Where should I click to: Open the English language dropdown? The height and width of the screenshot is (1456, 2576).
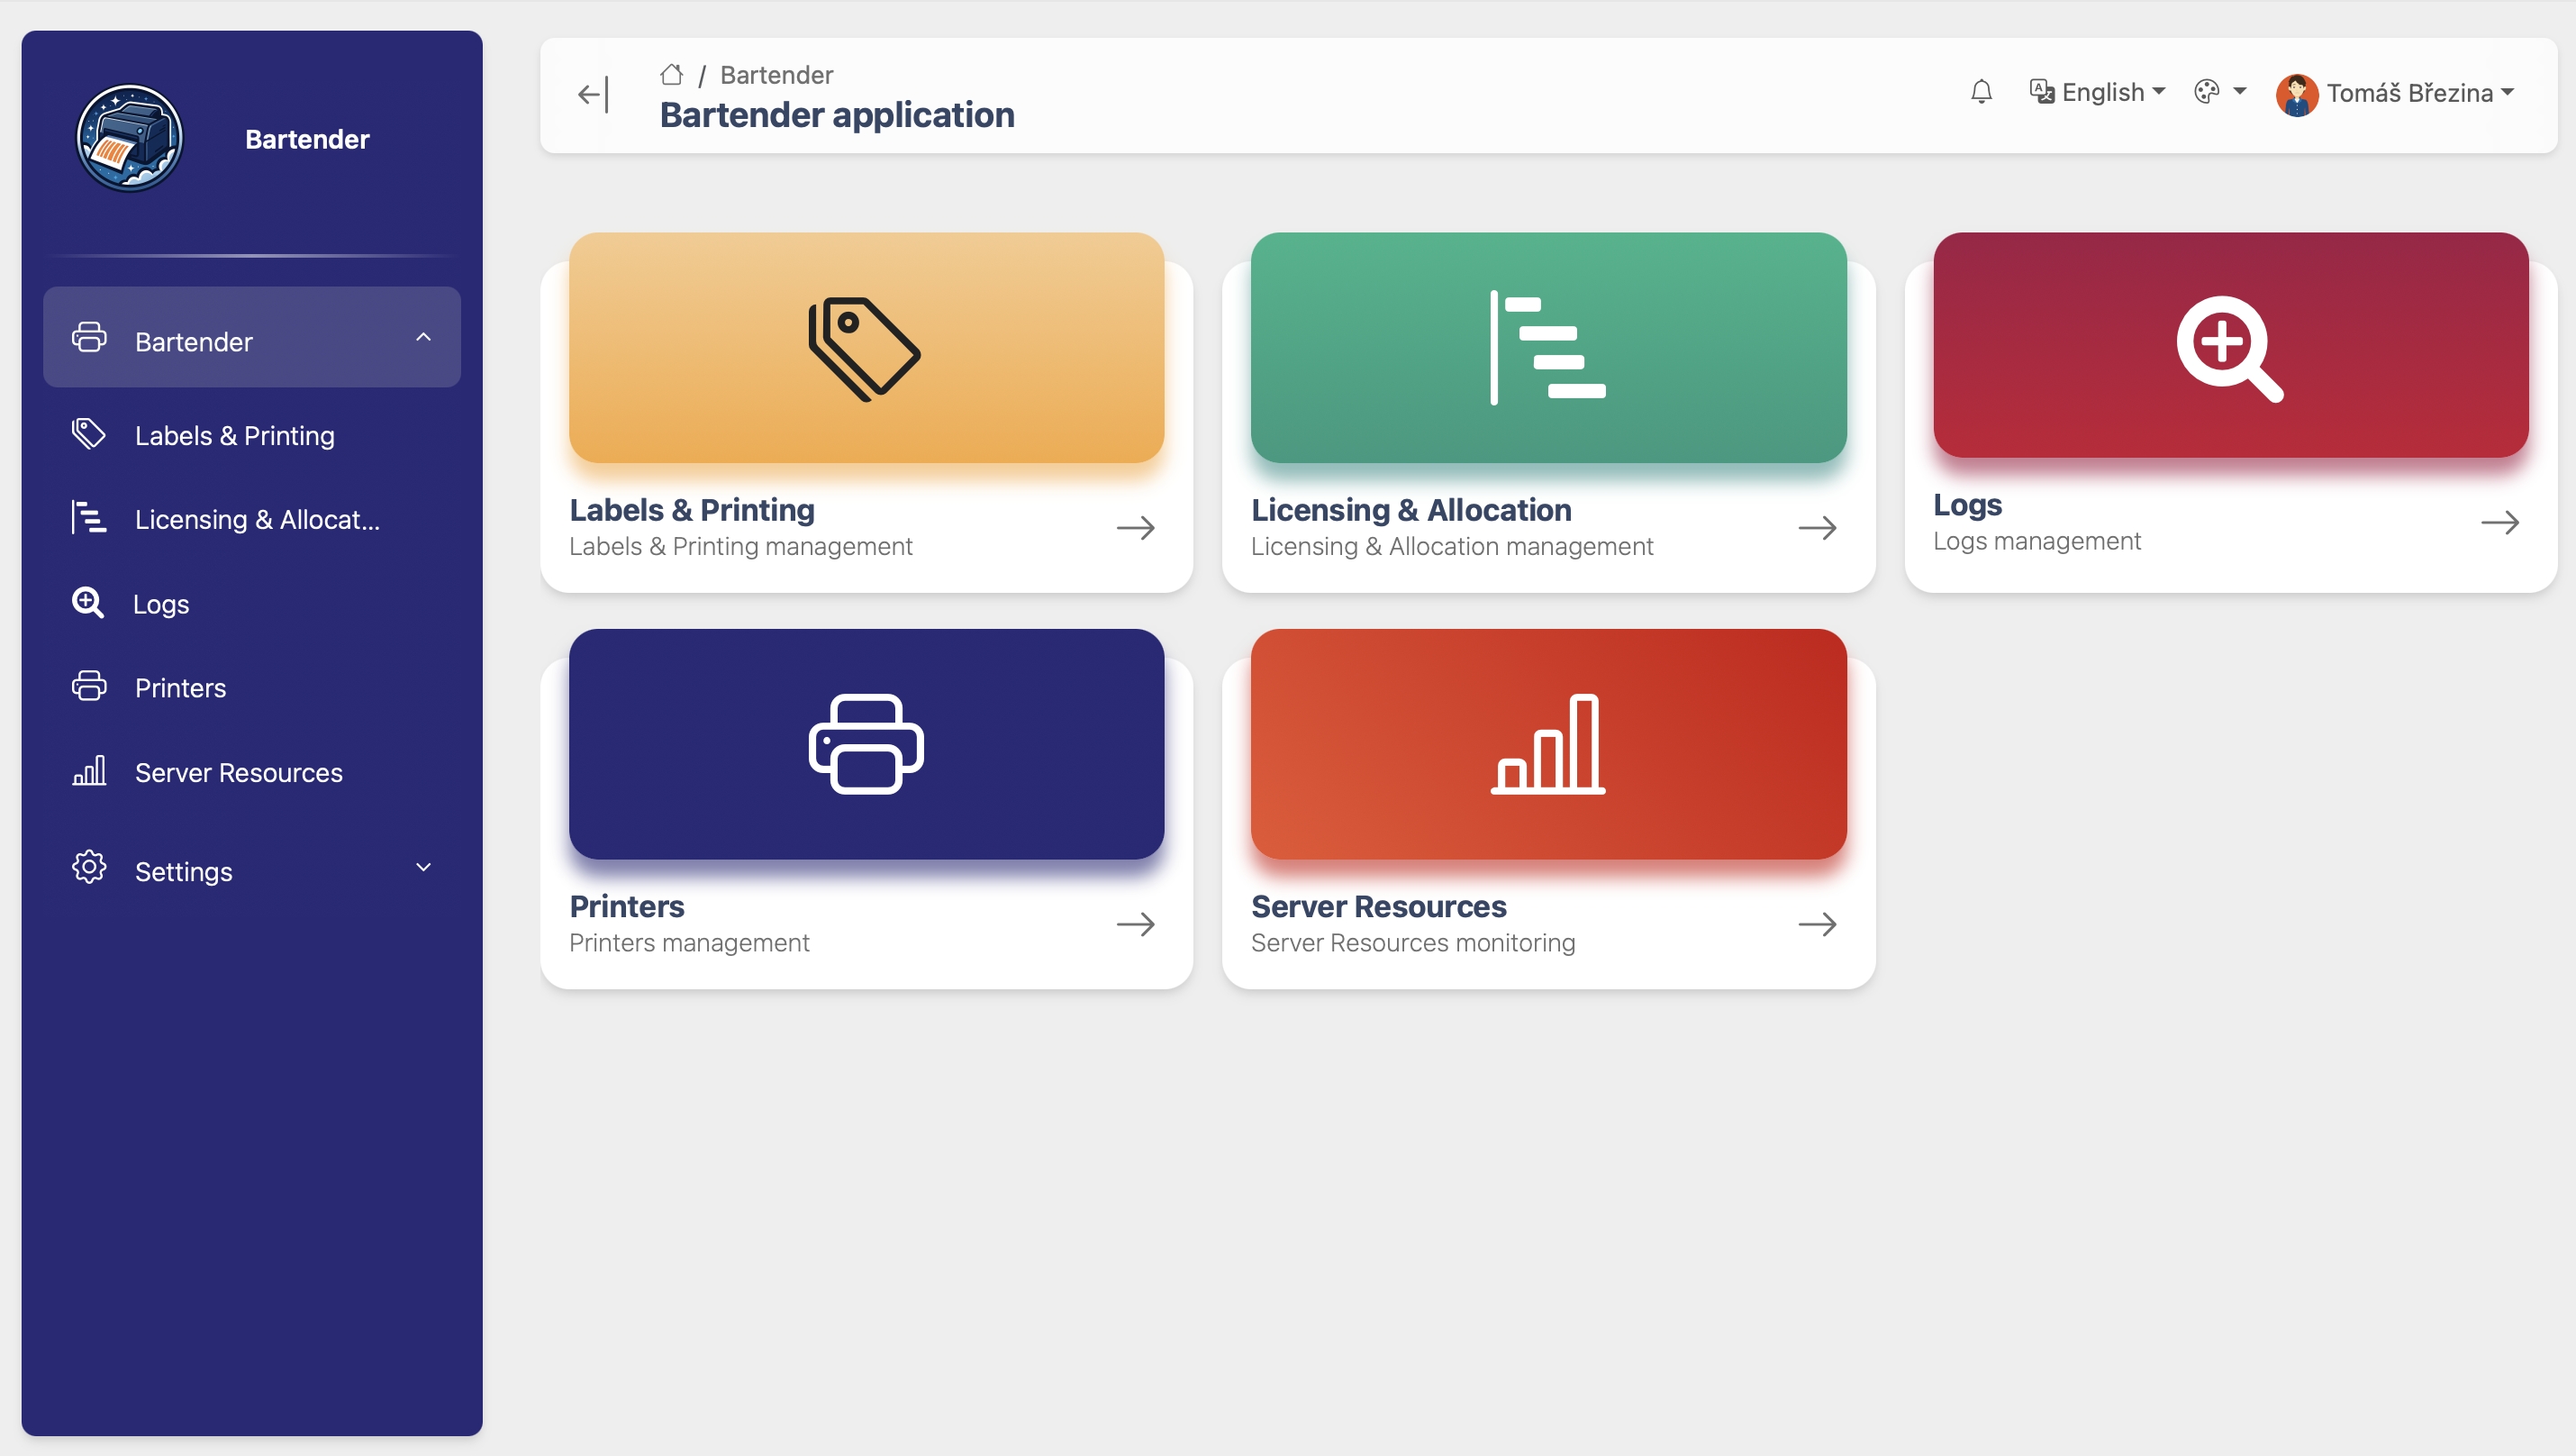tap(2098, 92)
